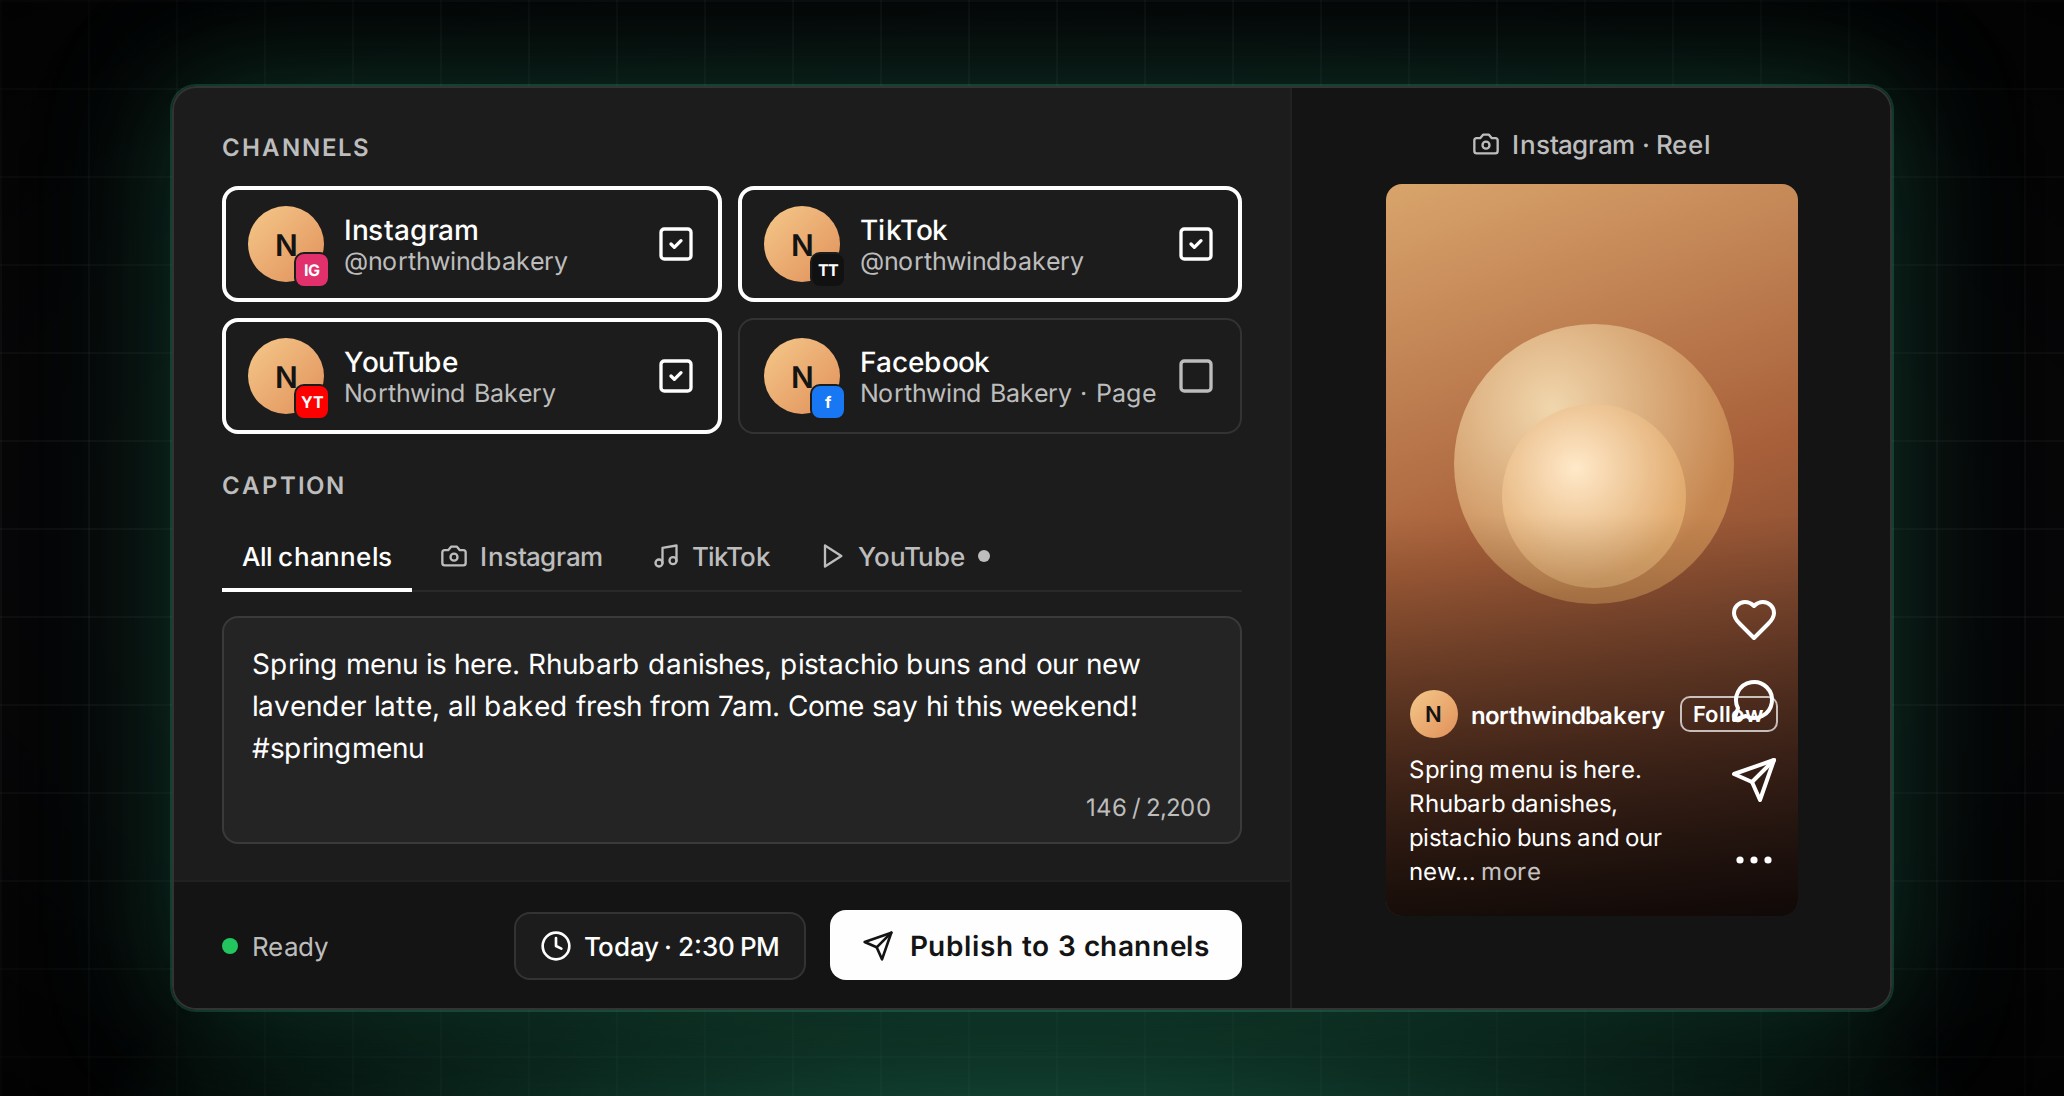
Task: Open the TikTok caption tab
Action: (x=712, y=557)
